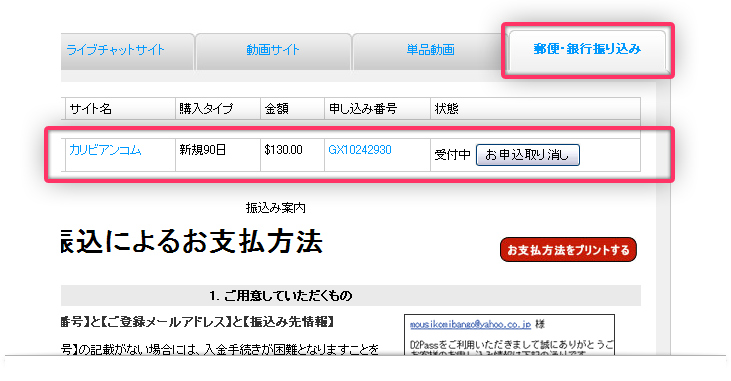The width and height of the screenshot is (731, 381).
Task: Cancel application with お申込取り消し button
Action: 527,155
